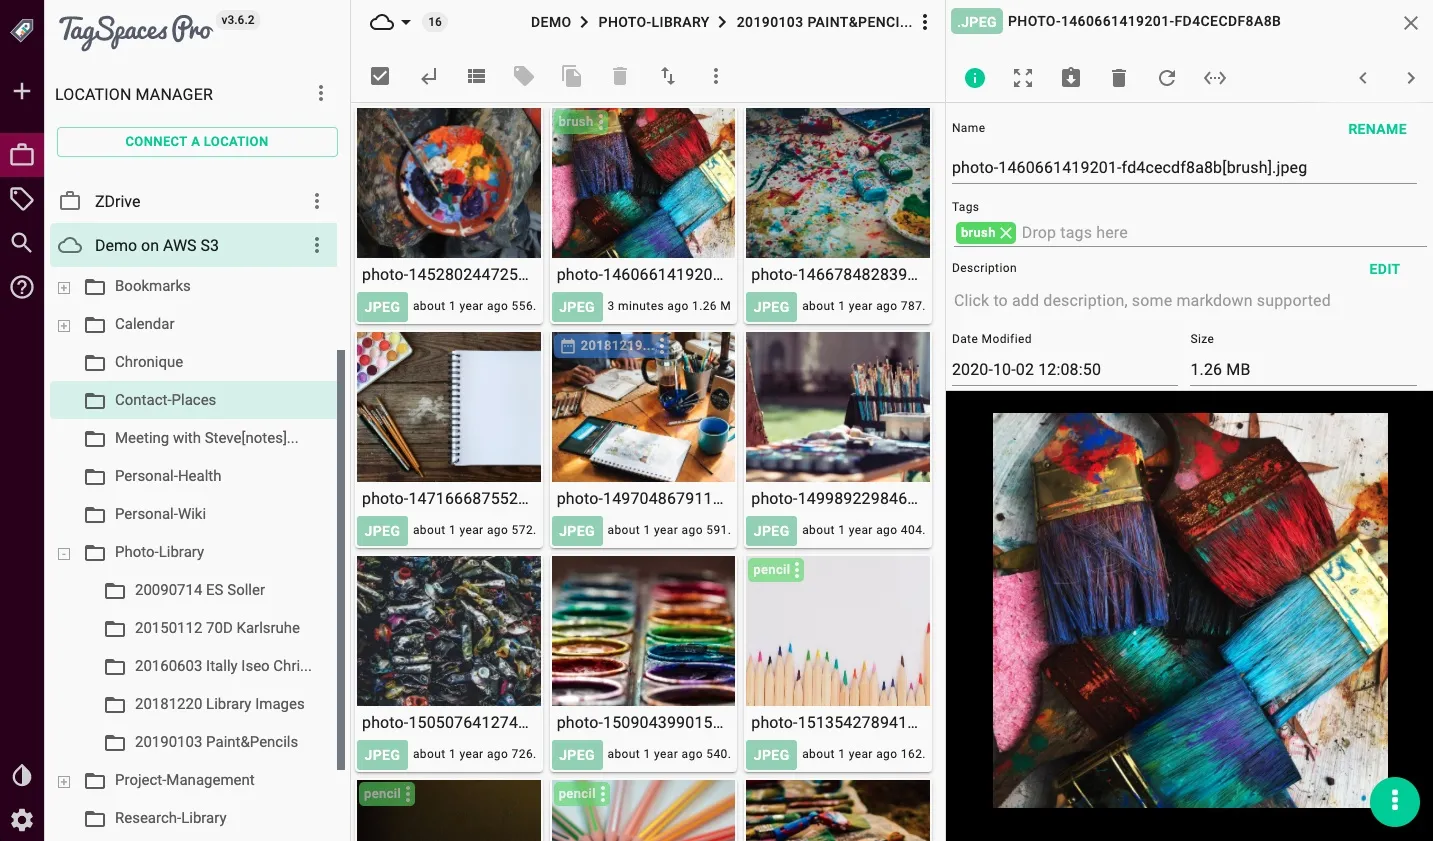Open the folder view more options menu

click(x=716, y=76)
